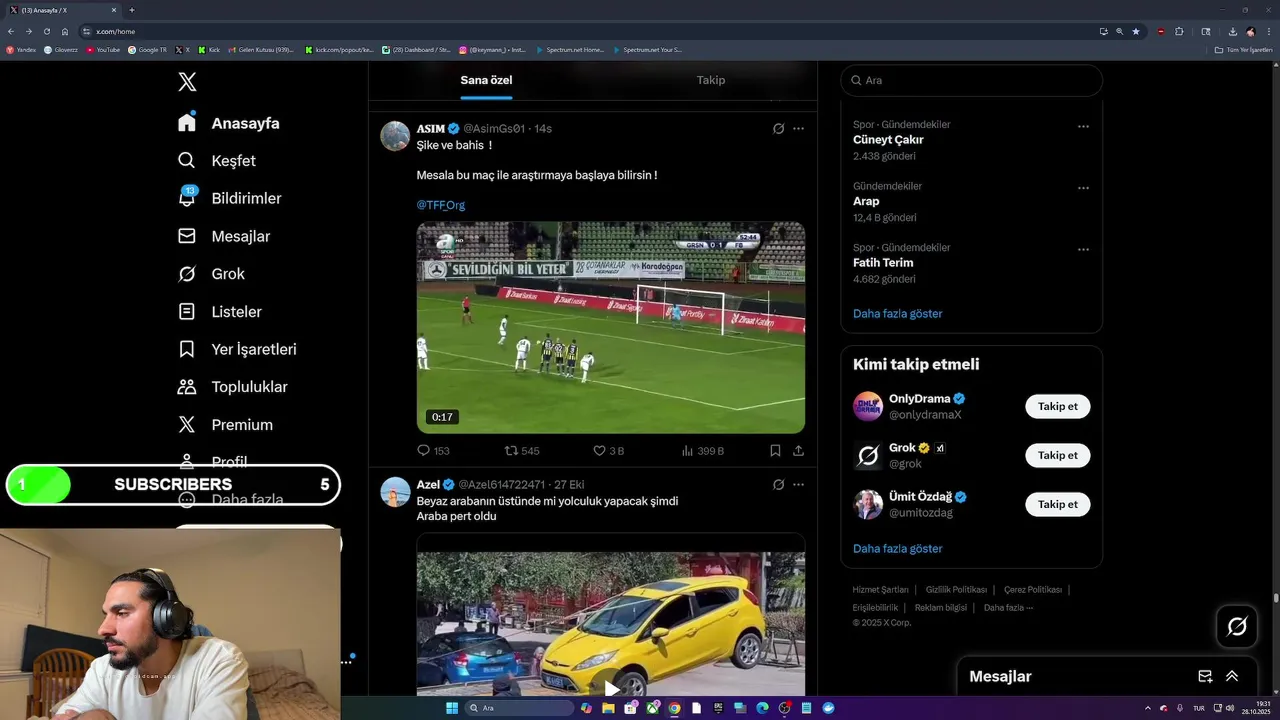Open Hizmet Şartları footer link
Image resolution: width=1280 pixels, height=720 pixels.
(x=880, y=590)
